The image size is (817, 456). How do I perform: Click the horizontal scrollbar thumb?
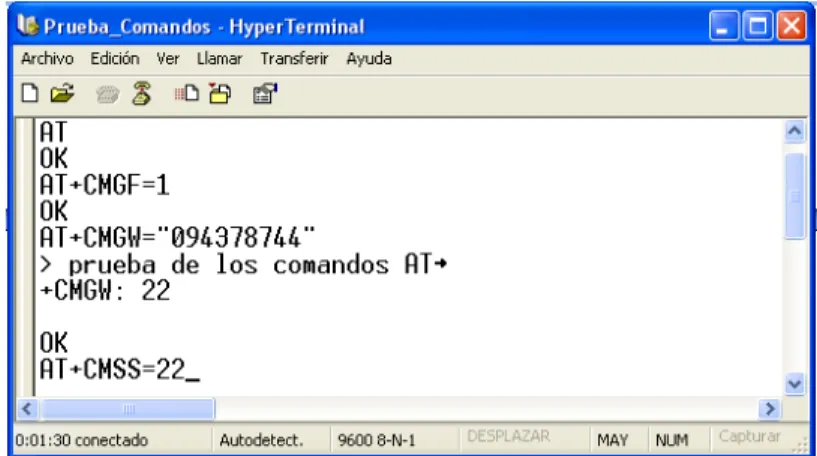128,409
